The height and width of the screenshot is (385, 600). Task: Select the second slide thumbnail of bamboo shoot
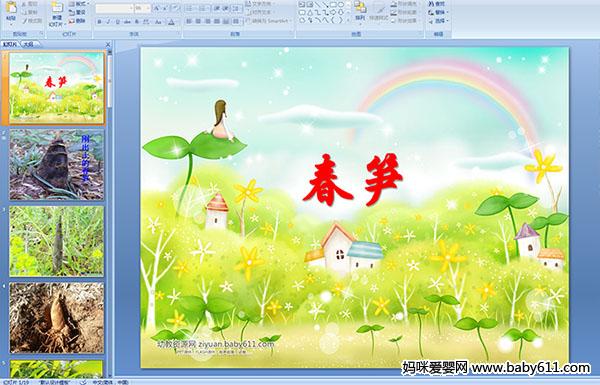57,165
